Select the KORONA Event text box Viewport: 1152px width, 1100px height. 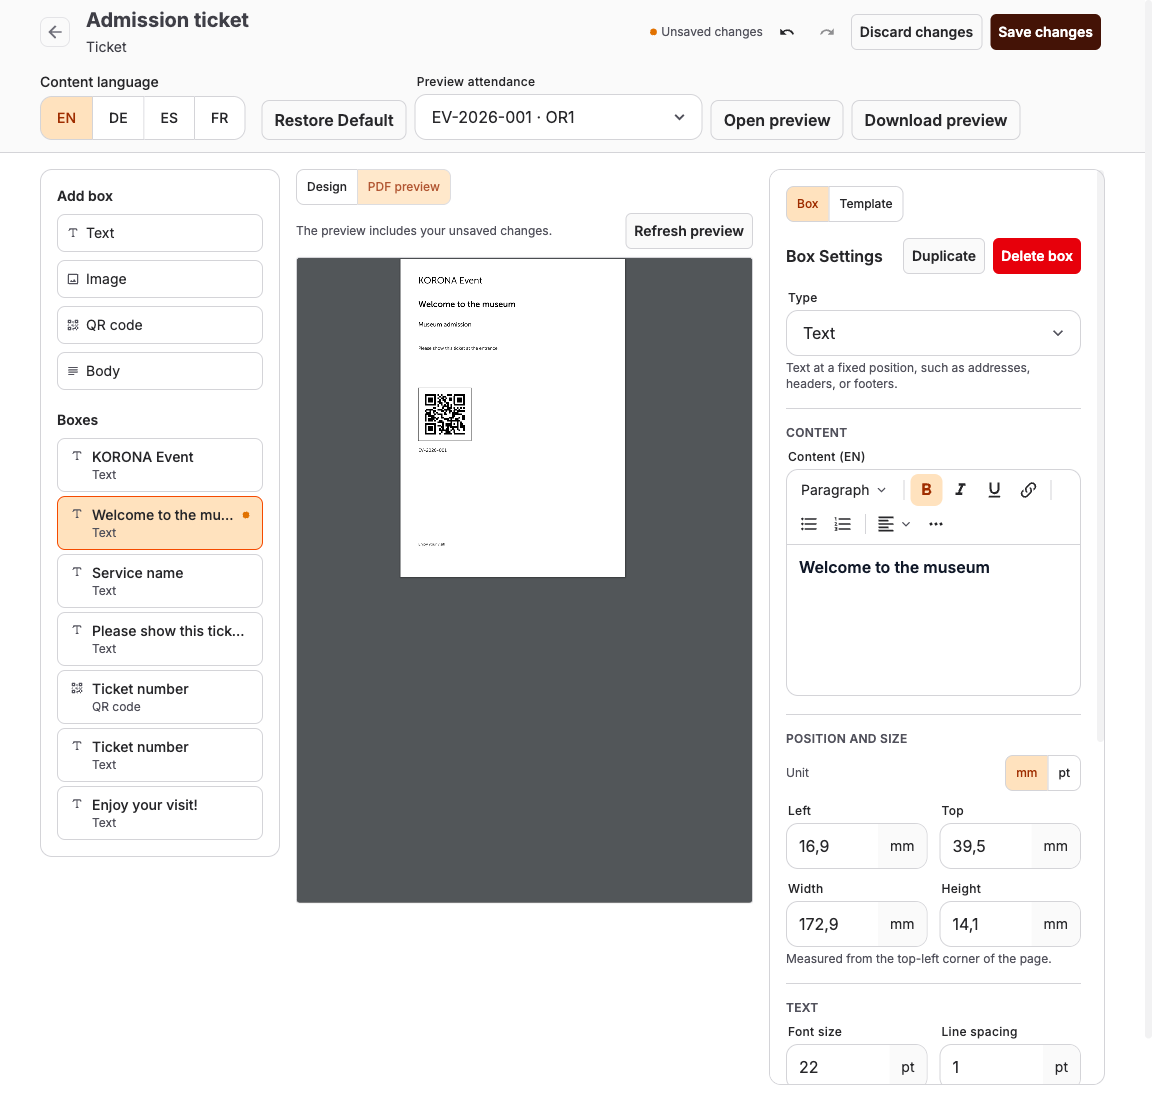coord(160,465)
